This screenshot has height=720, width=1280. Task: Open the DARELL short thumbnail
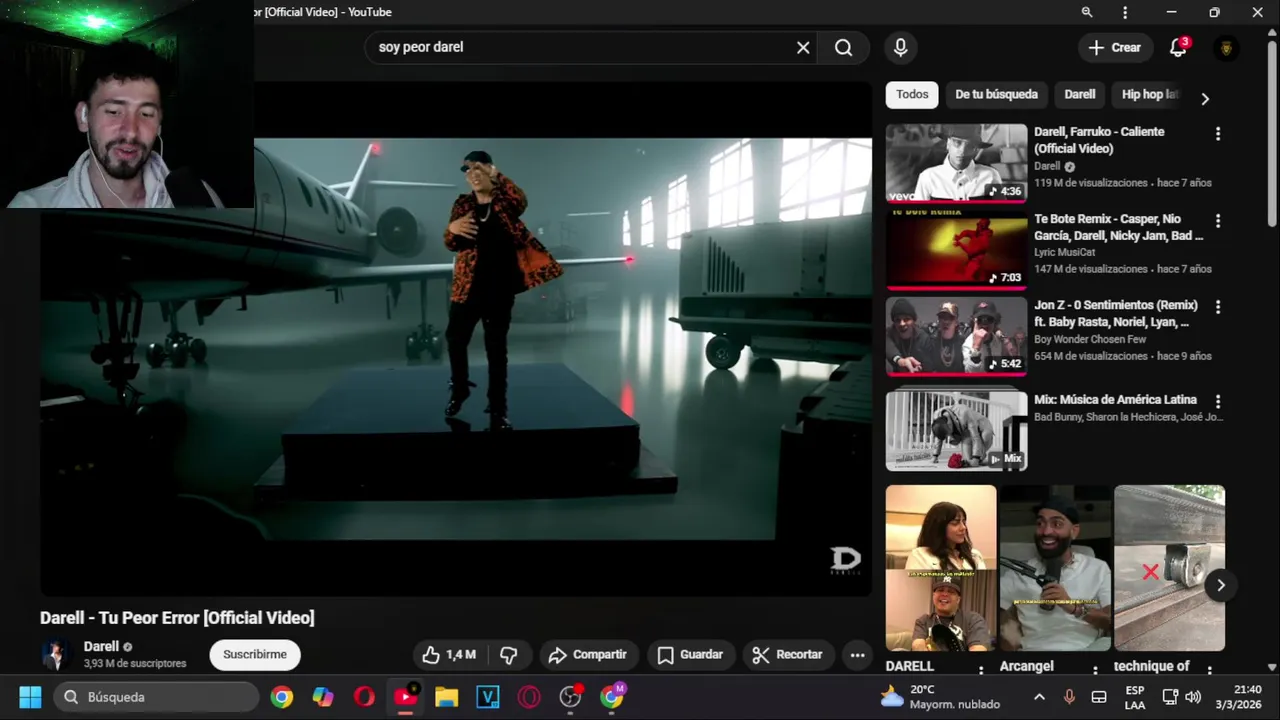941,568
